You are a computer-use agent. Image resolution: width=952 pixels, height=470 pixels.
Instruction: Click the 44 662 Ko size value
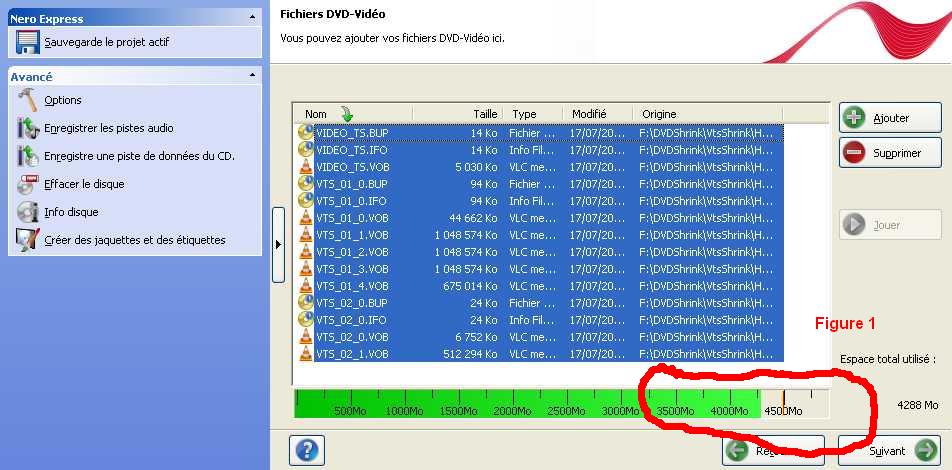coord(474,217)
